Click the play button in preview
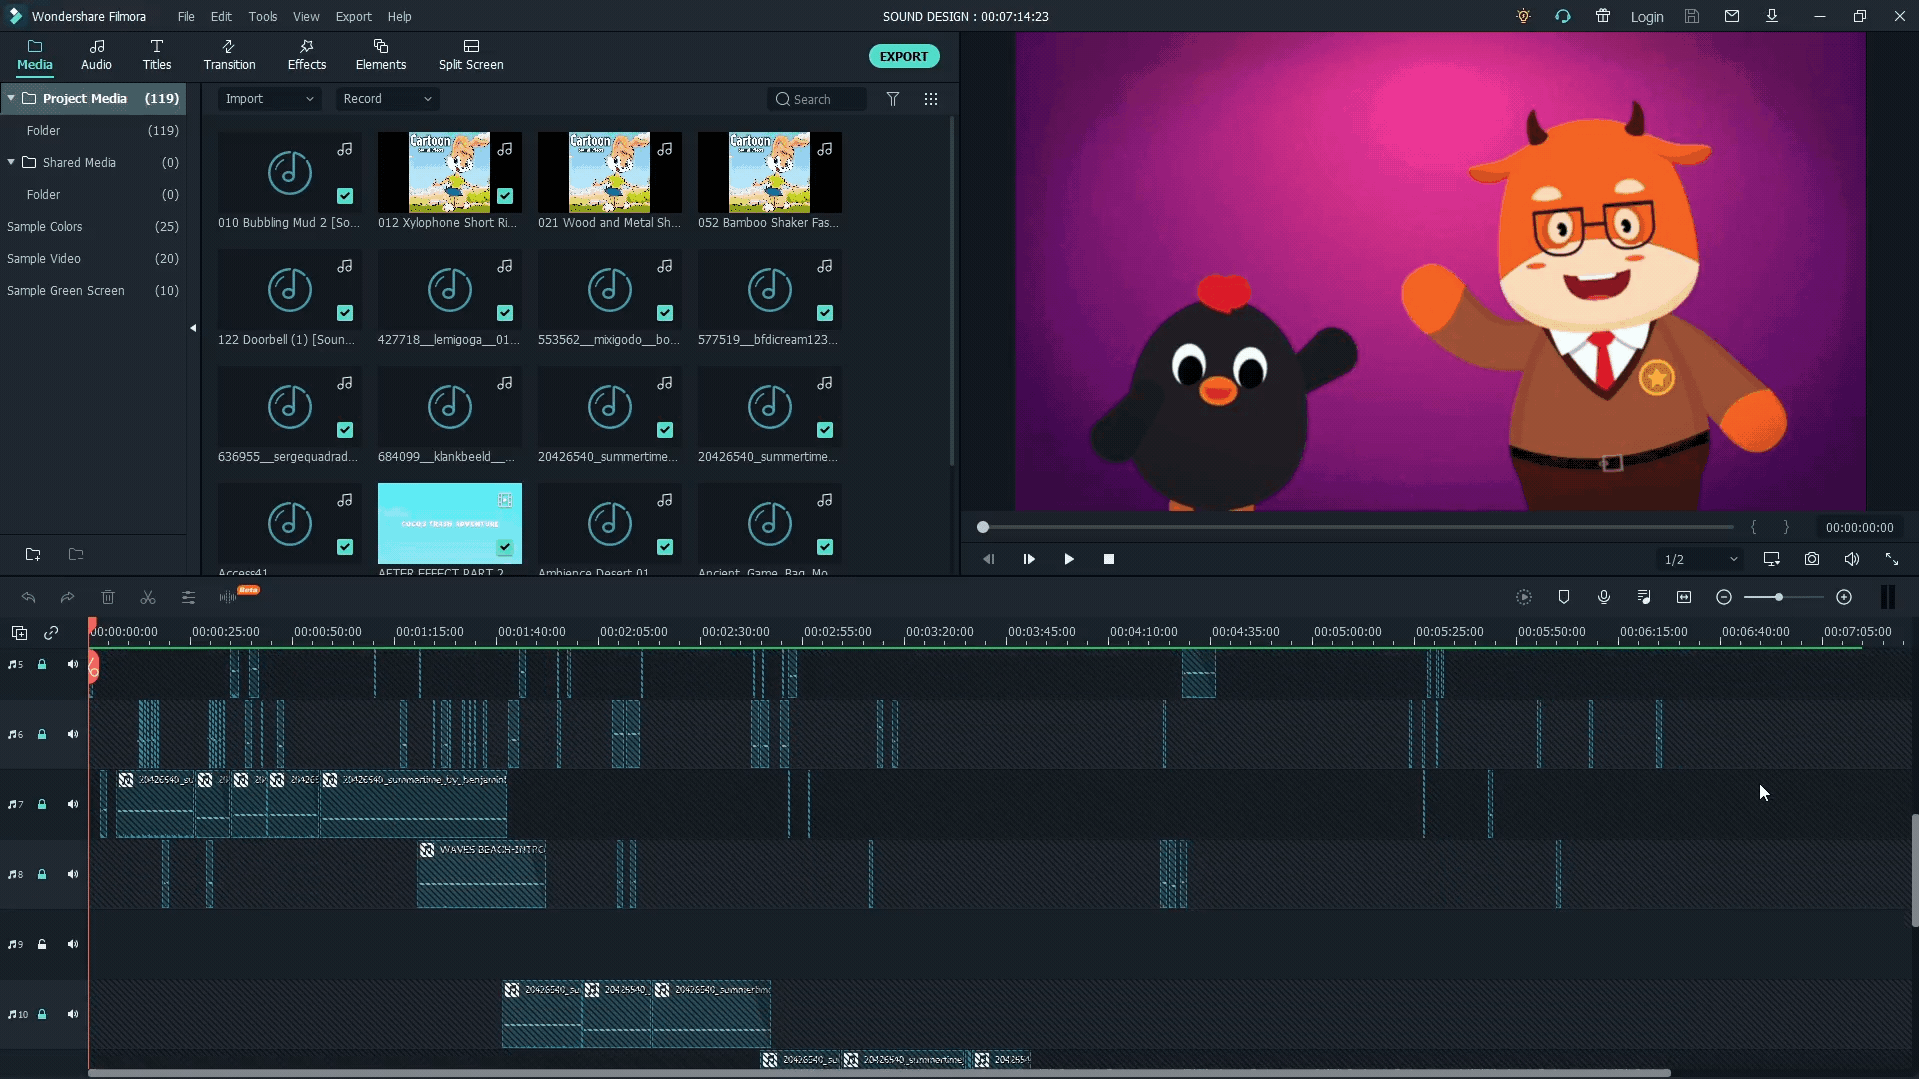This screenshot has height=1079, width=1919. 1069,559
